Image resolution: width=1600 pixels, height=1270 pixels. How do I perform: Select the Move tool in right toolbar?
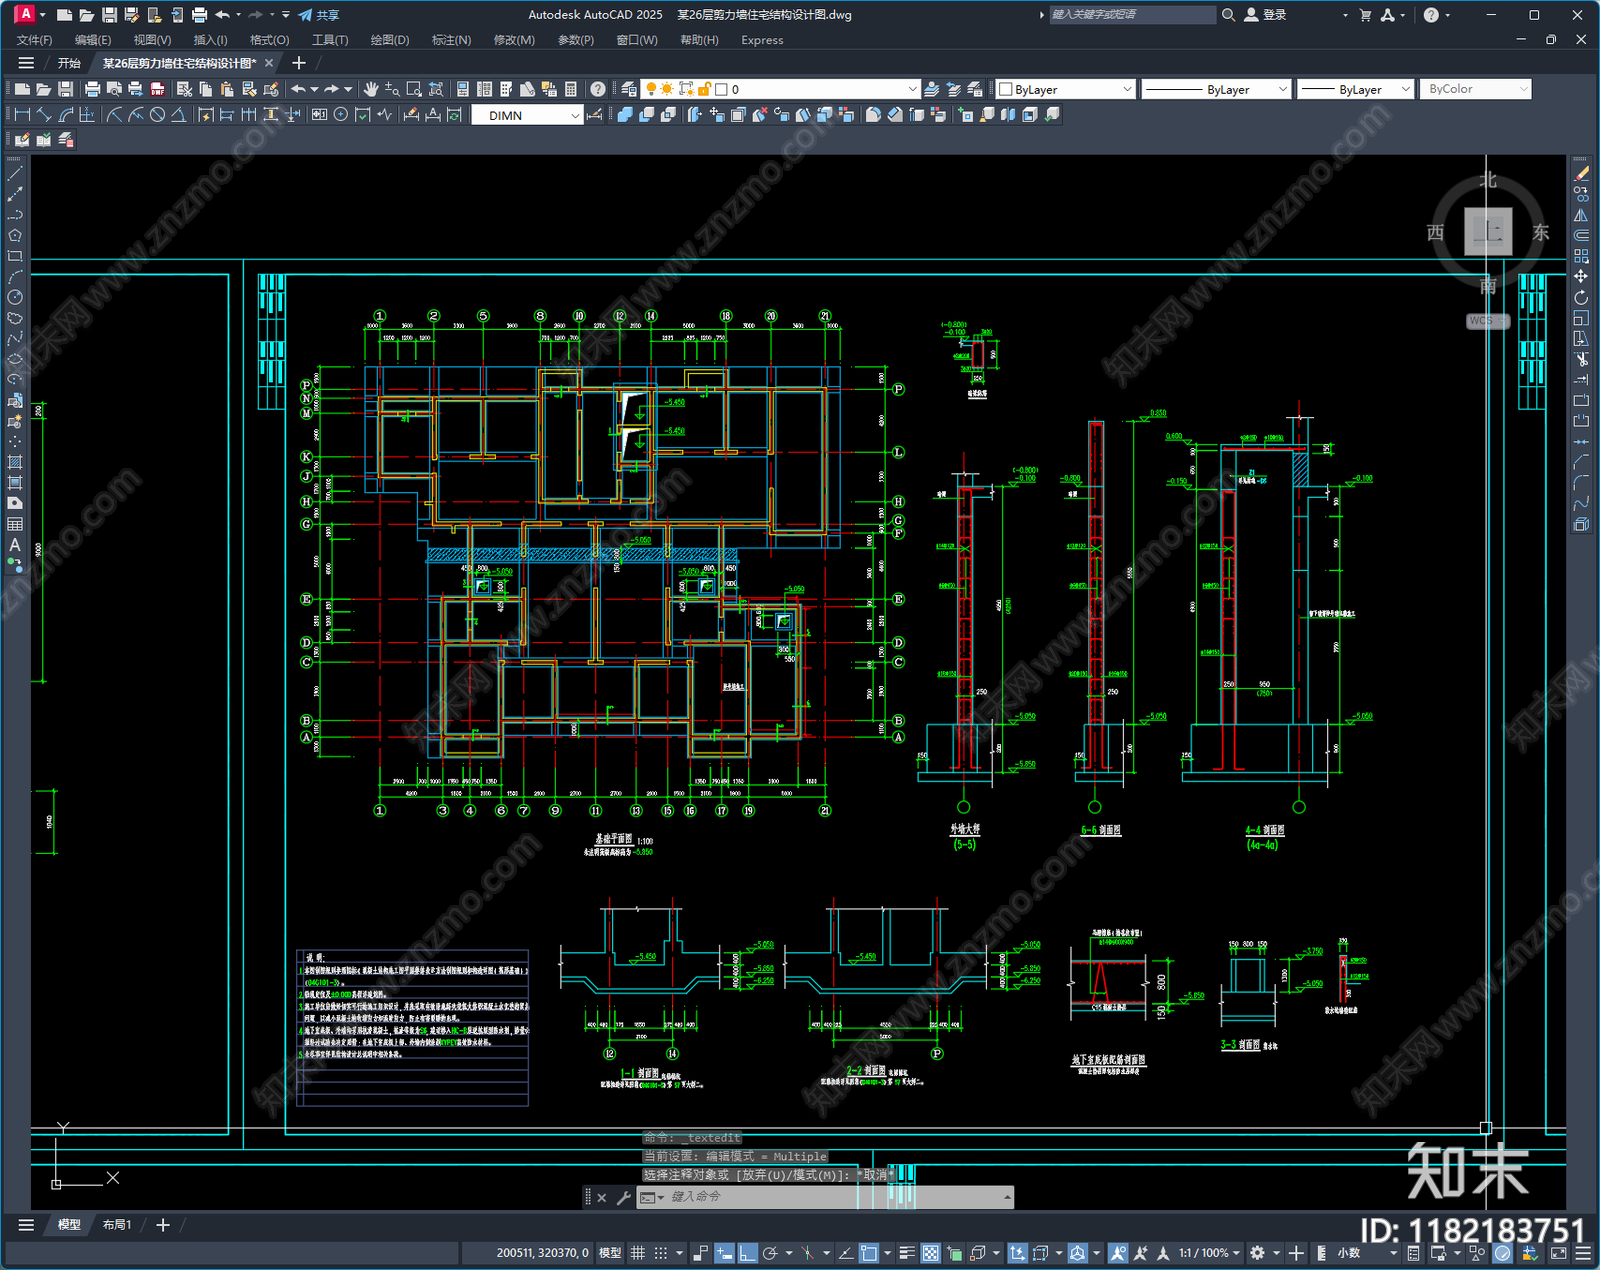pyautogui.click(x=1581, y=276)
